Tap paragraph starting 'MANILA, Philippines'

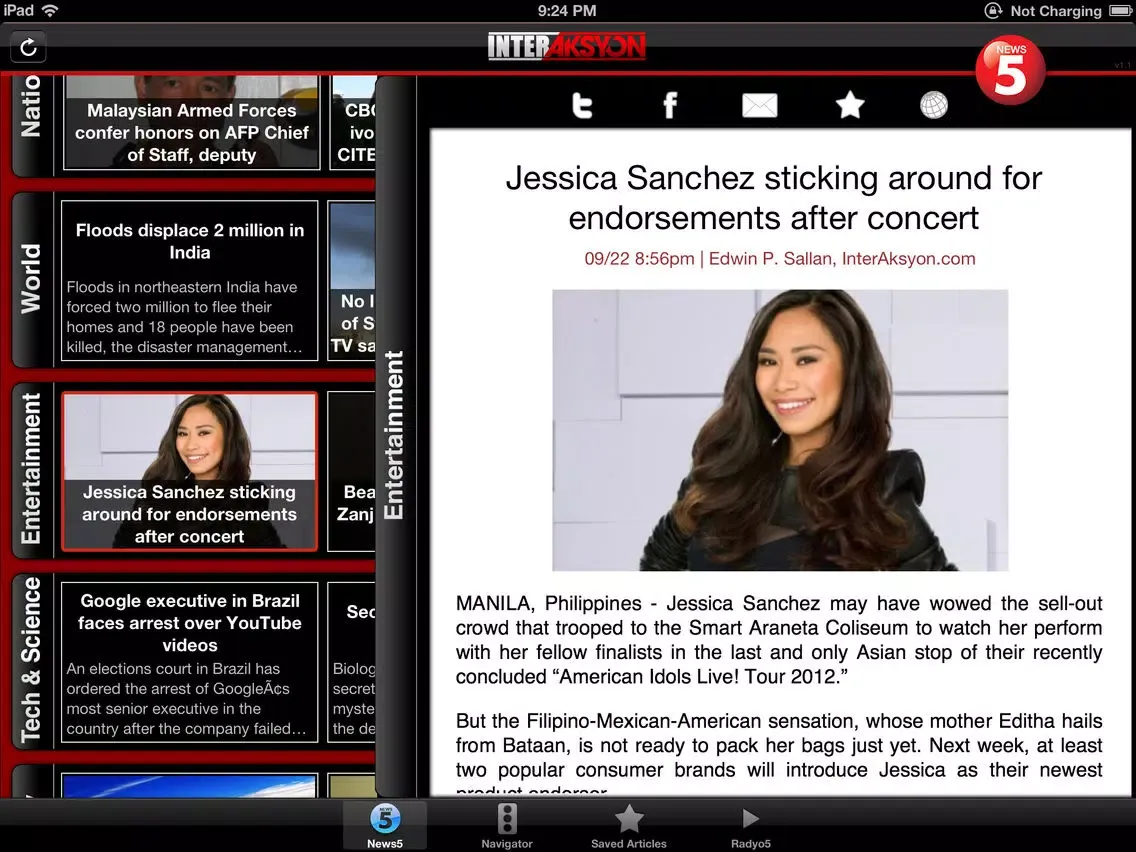(779, 640)
